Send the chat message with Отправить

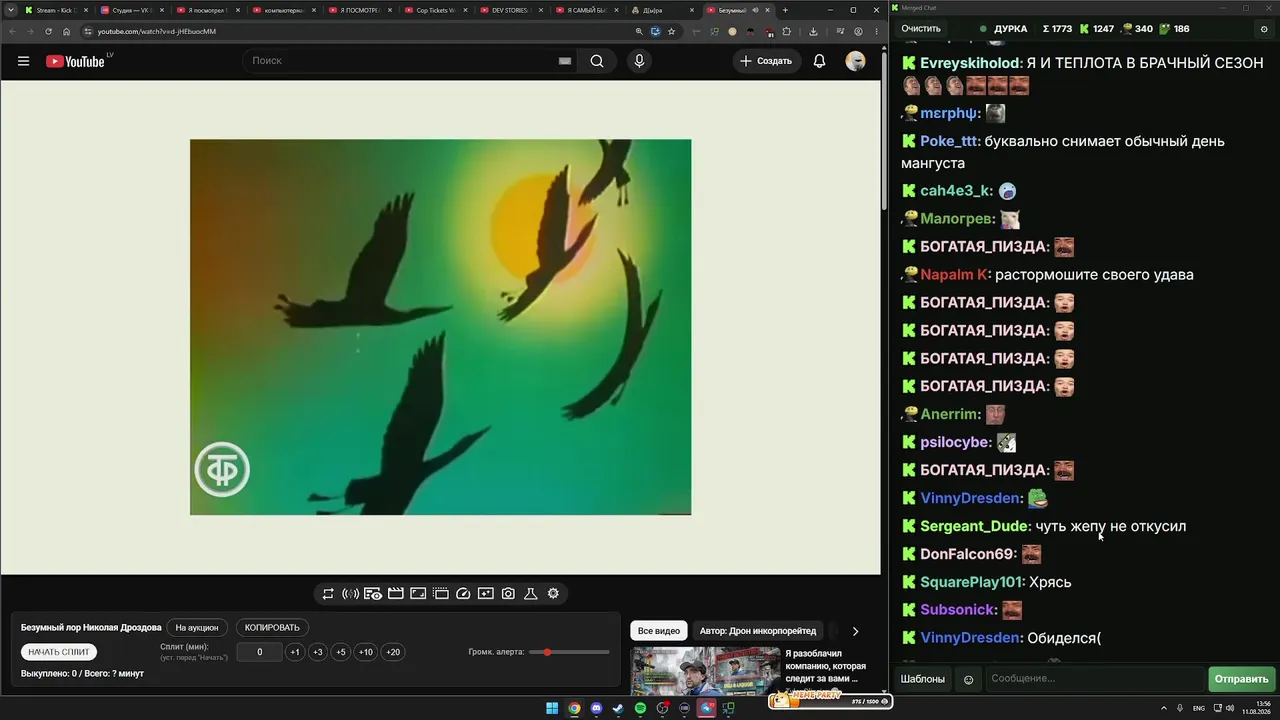coord(1241,679)
